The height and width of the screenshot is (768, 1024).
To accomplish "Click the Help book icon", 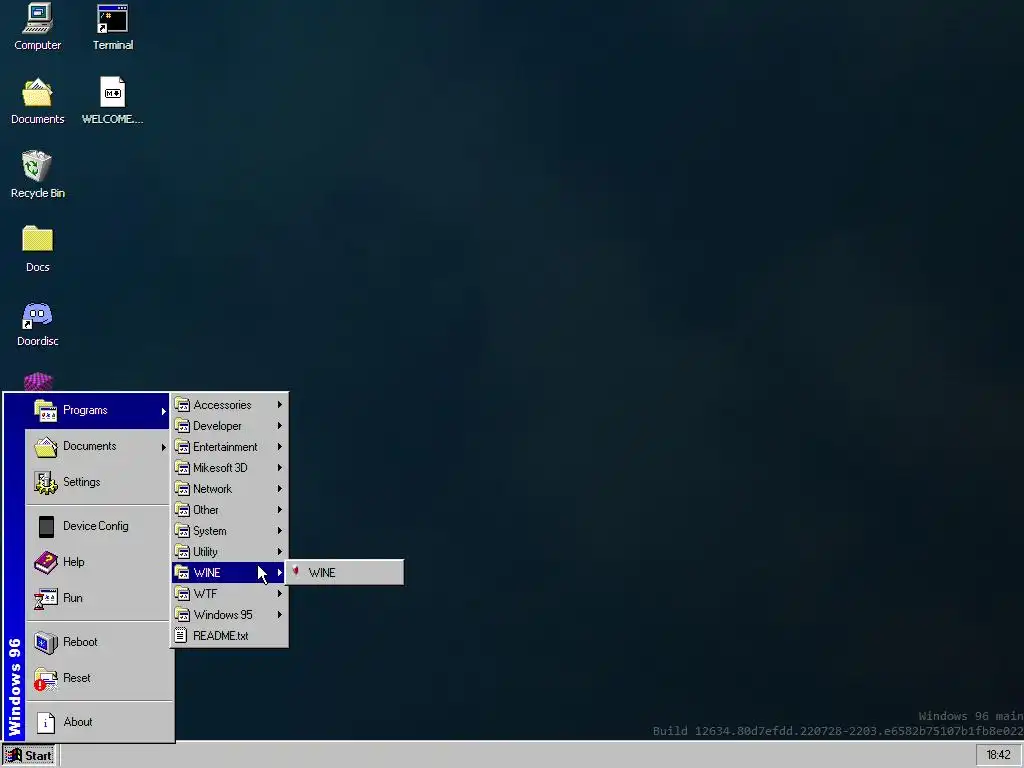I will [x=45, y=562].
